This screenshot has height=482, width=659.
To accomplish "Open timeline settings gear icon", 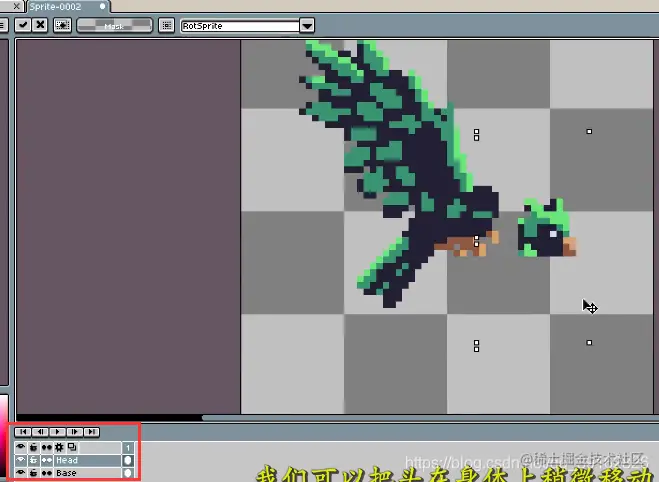I will coord(59,447).
